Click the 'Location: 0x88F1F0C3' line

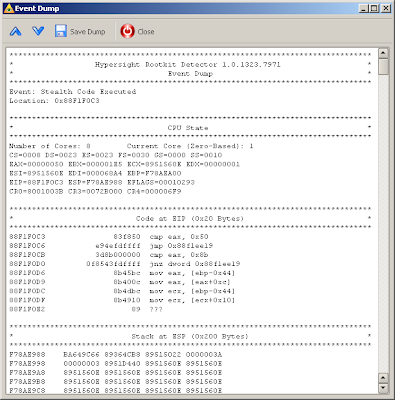coord(54,101)
